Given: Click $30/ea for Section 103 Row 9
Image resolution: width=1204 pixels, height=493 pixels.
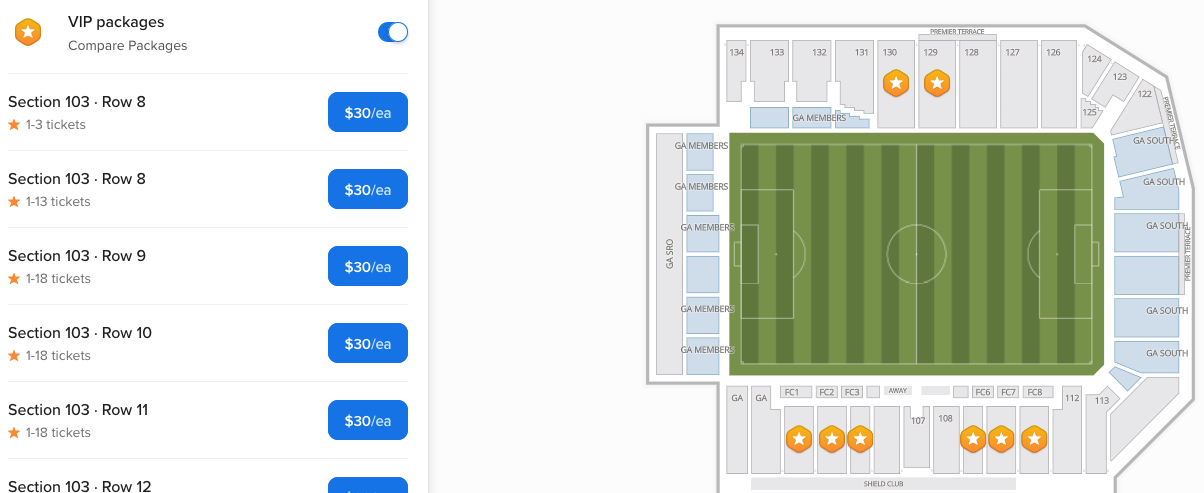Looking at the screenshot, I should click(x=368, y=266).
